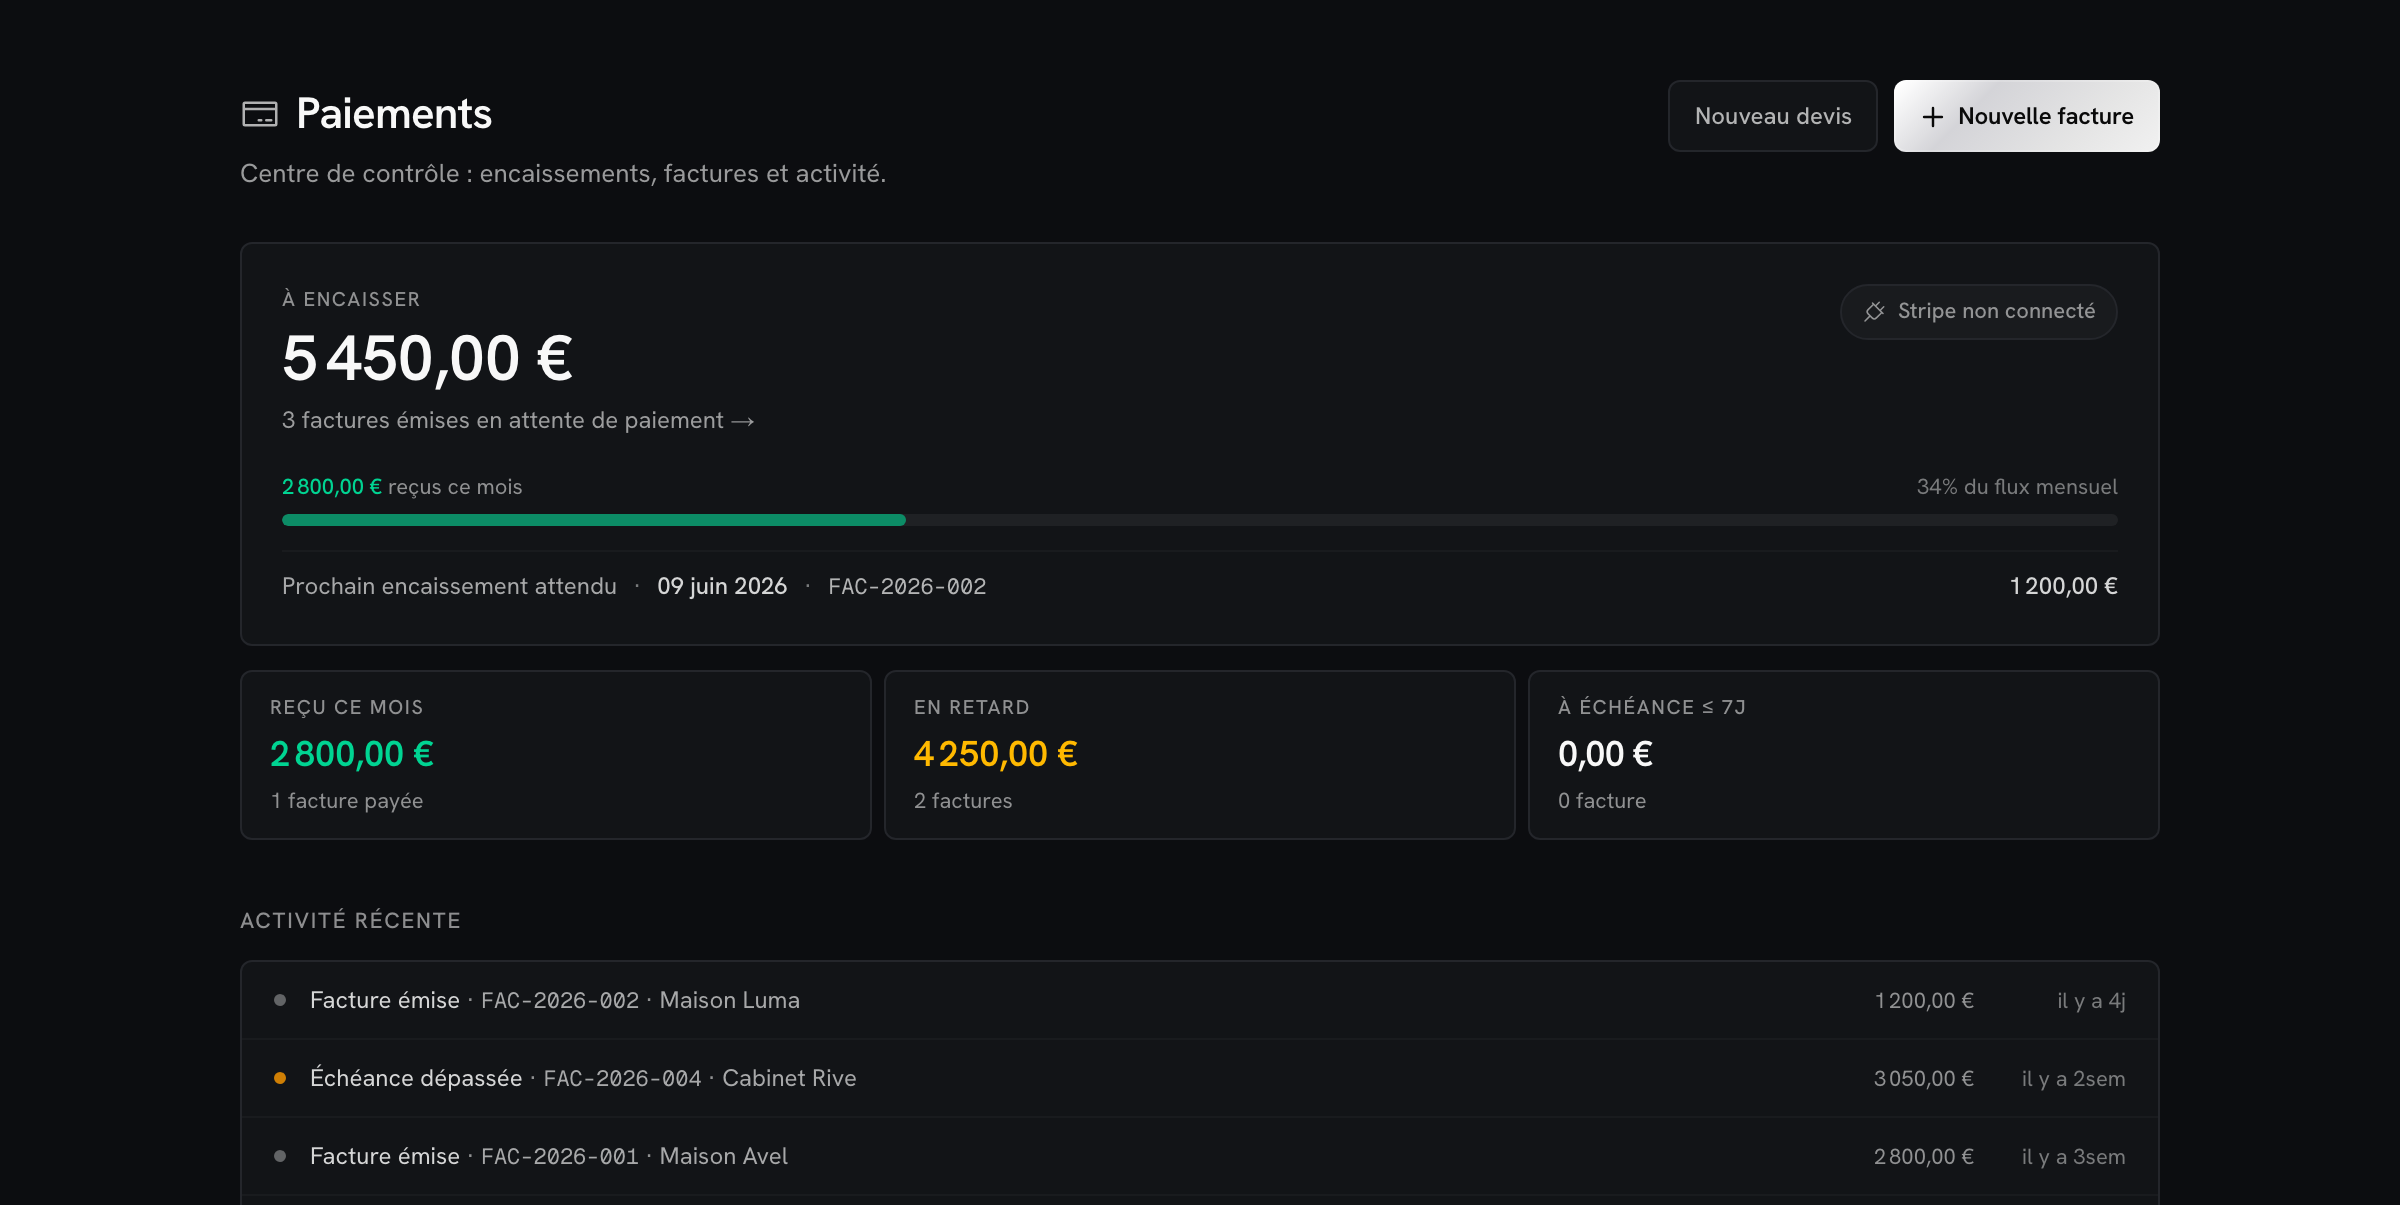Viewport: 2400px width, 1205px height.
Task: Click the 1 facture payée label
Action: click(x=346, y=801)
